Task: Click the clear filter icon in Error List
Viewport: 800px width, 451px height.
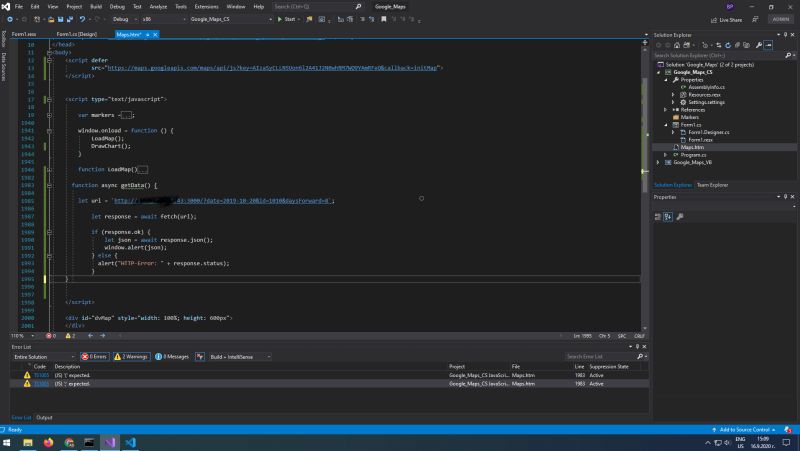Action: pos(200,357)
